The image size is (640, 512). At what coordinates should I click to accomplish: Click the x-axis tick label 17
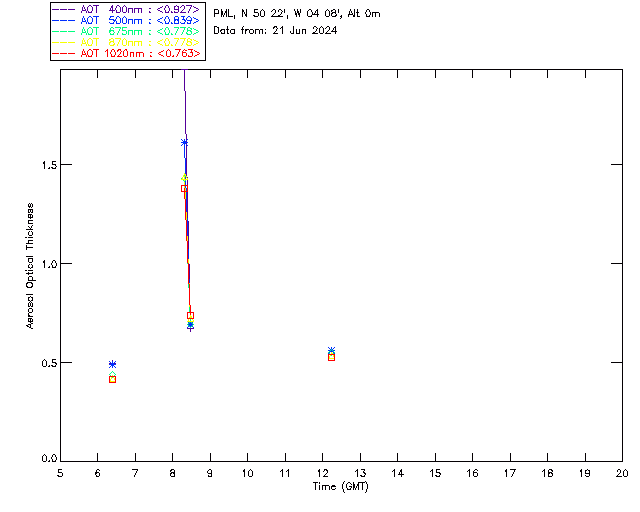510,473
